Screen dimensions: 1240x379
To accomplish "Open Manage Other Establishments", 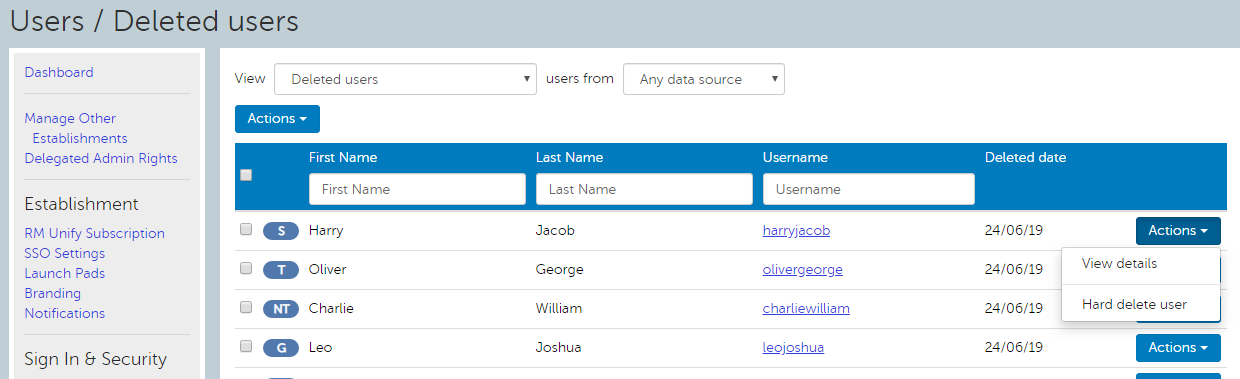I will point(76,128).
